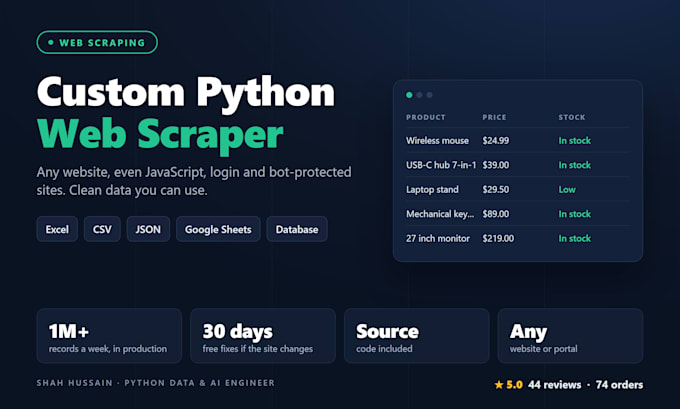The image size is (680, 409).
Task: Select the Google Sheets chip
Action: pos(218,229)
